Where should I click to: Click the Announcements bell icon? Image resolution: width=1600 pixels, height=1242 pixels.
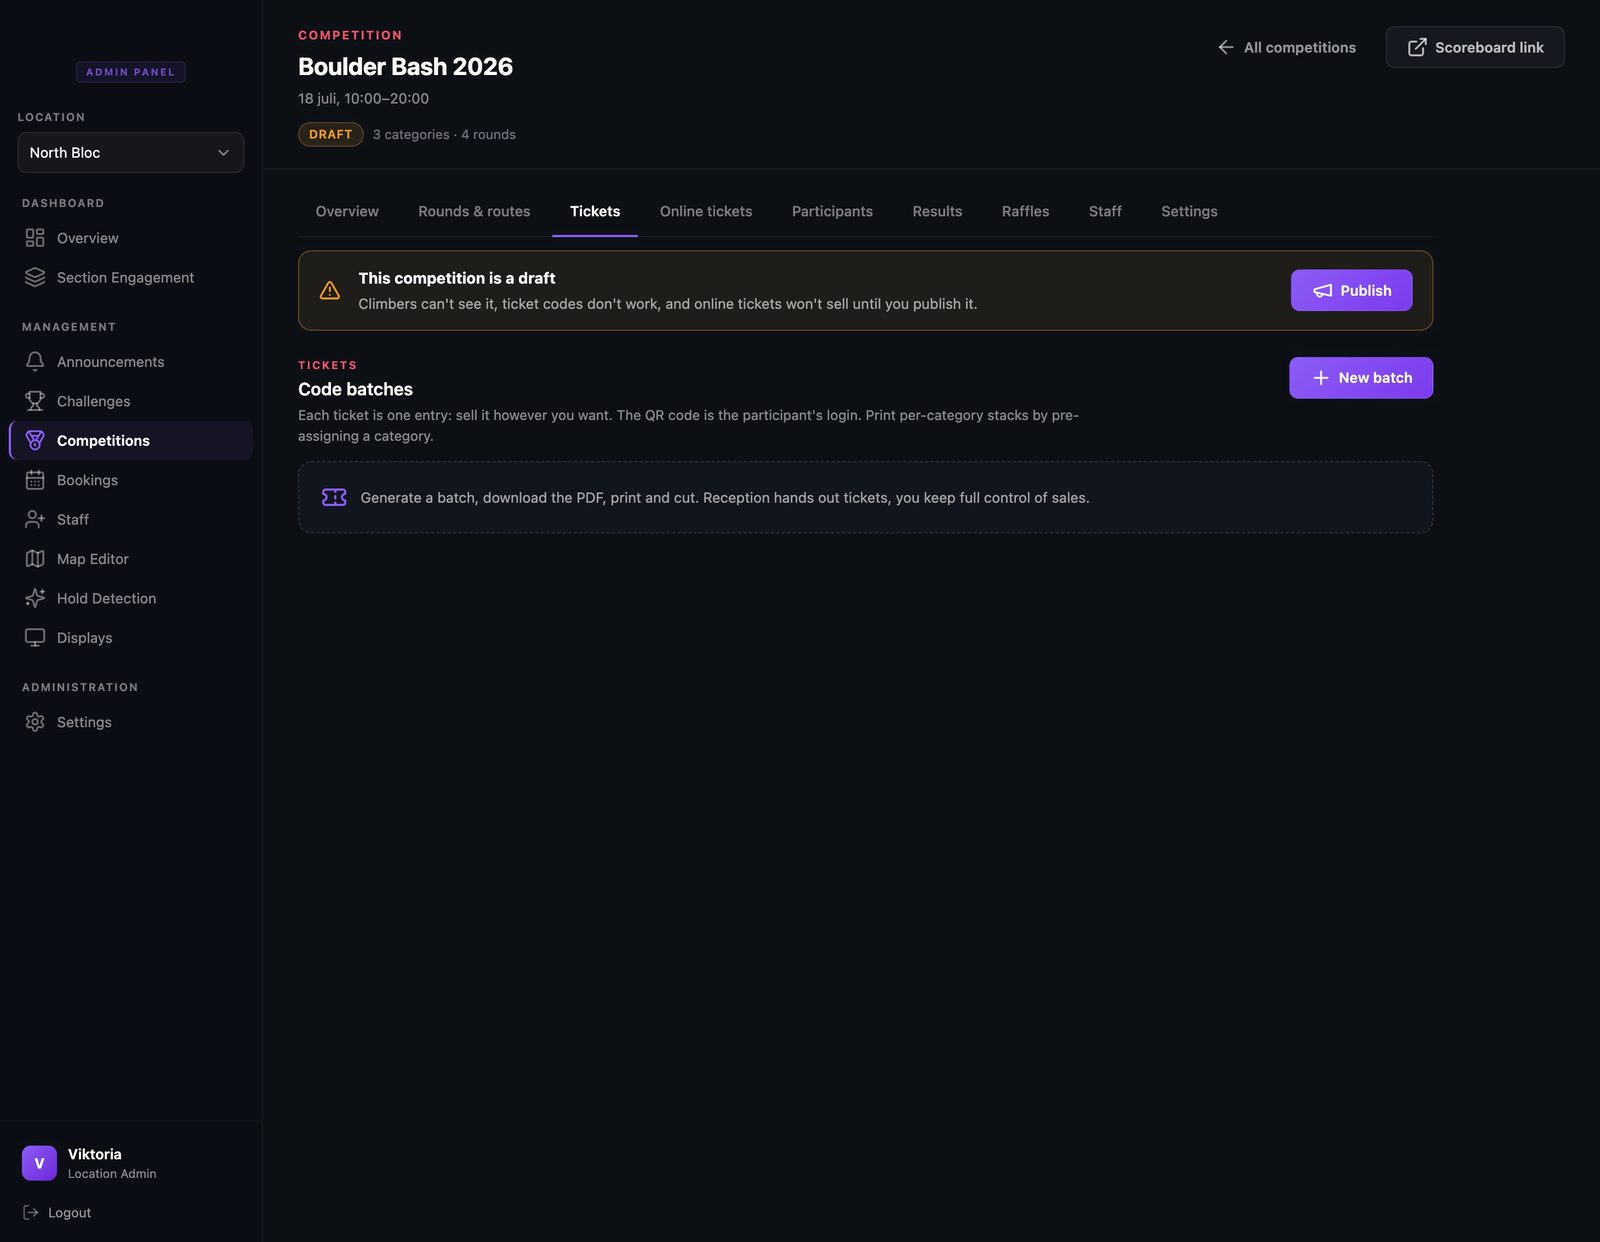tap(35, 361)
